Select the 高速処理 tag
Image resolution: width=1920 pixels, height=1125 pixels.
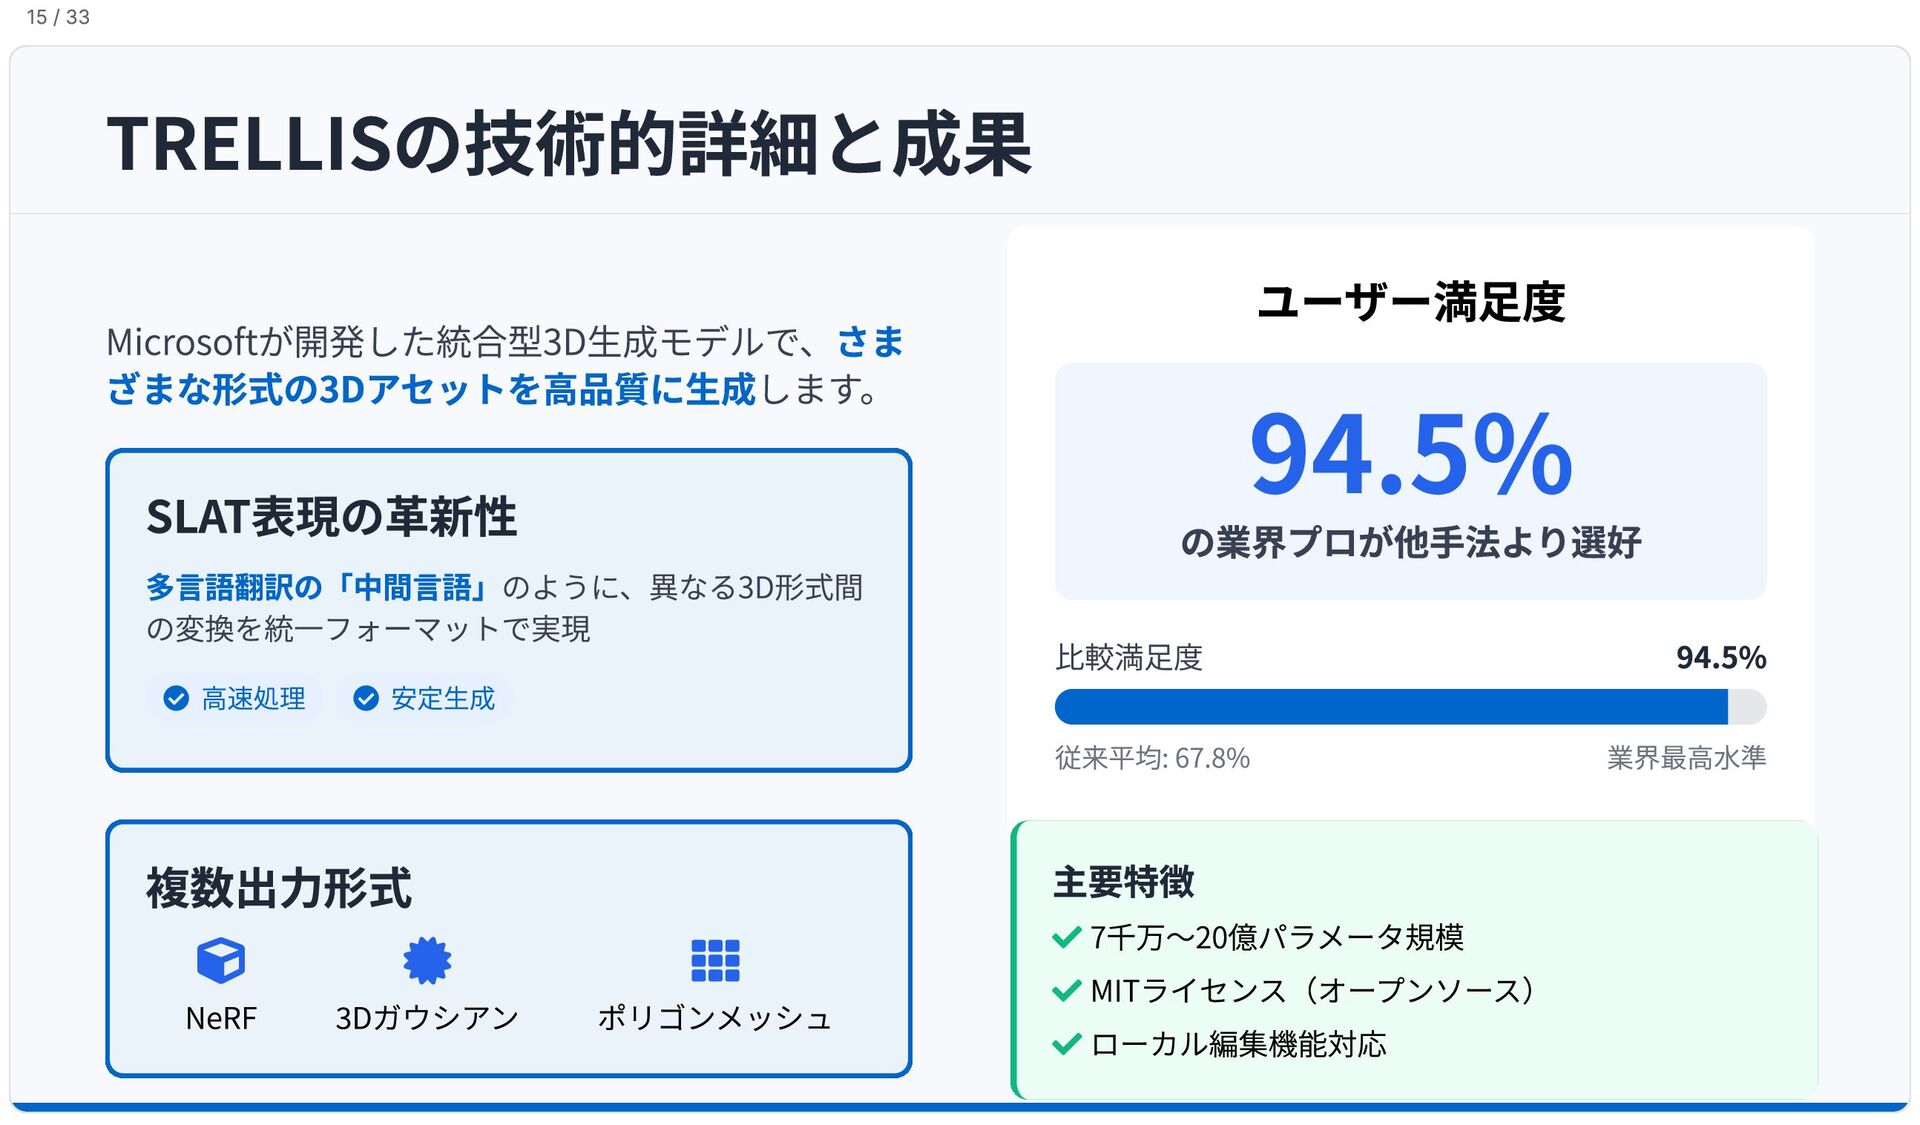(235, 699)
